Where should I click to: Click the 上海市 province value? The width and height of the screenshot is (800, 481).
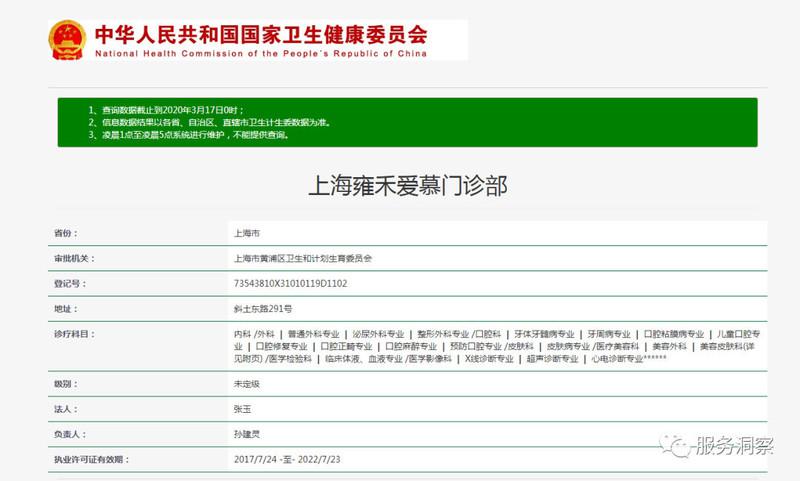pos(246,232)
